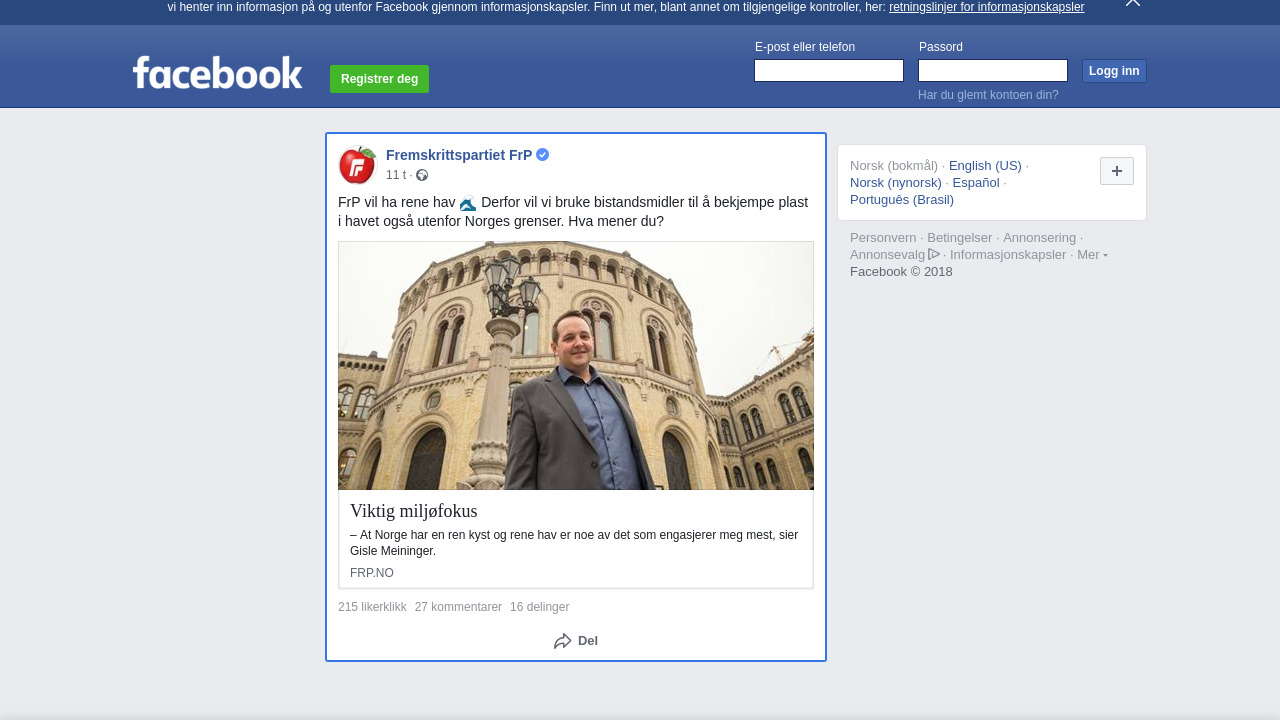Viewport: 1280px width, 720px height.
Task: Switch language to Norsk (nynorsk)
Action: 896,183
